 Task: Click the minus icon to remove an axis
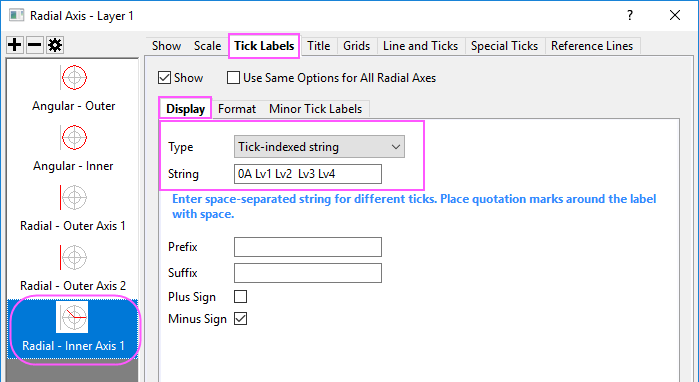35,45
